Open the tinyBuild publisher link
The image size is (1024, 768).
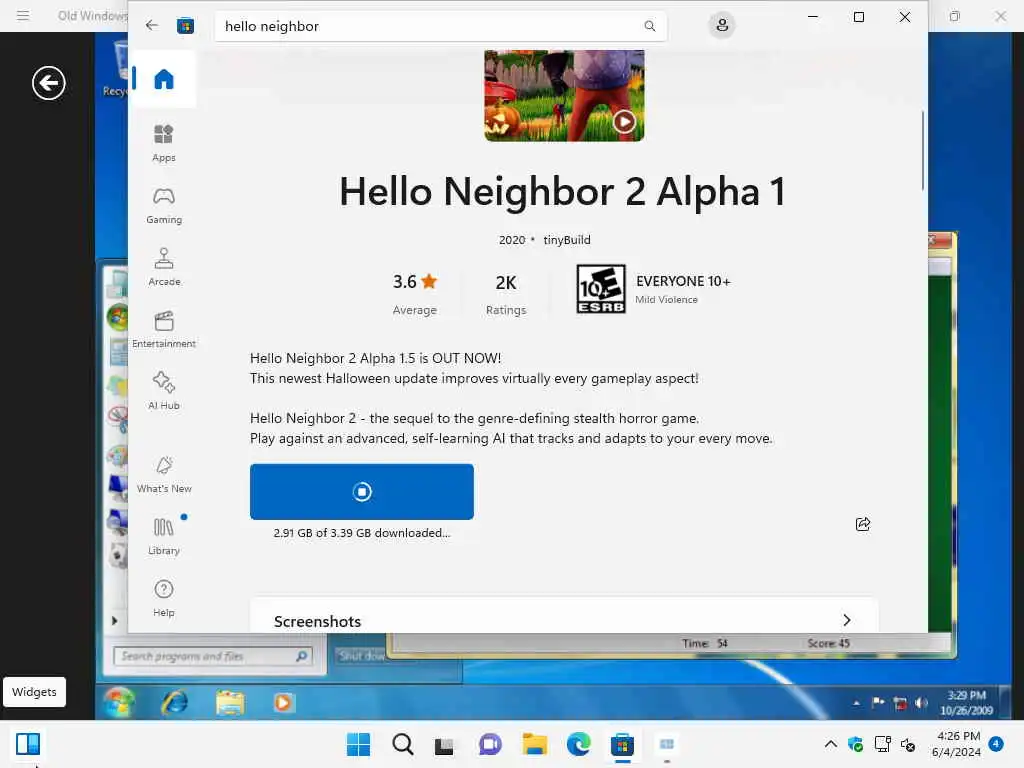567,240
